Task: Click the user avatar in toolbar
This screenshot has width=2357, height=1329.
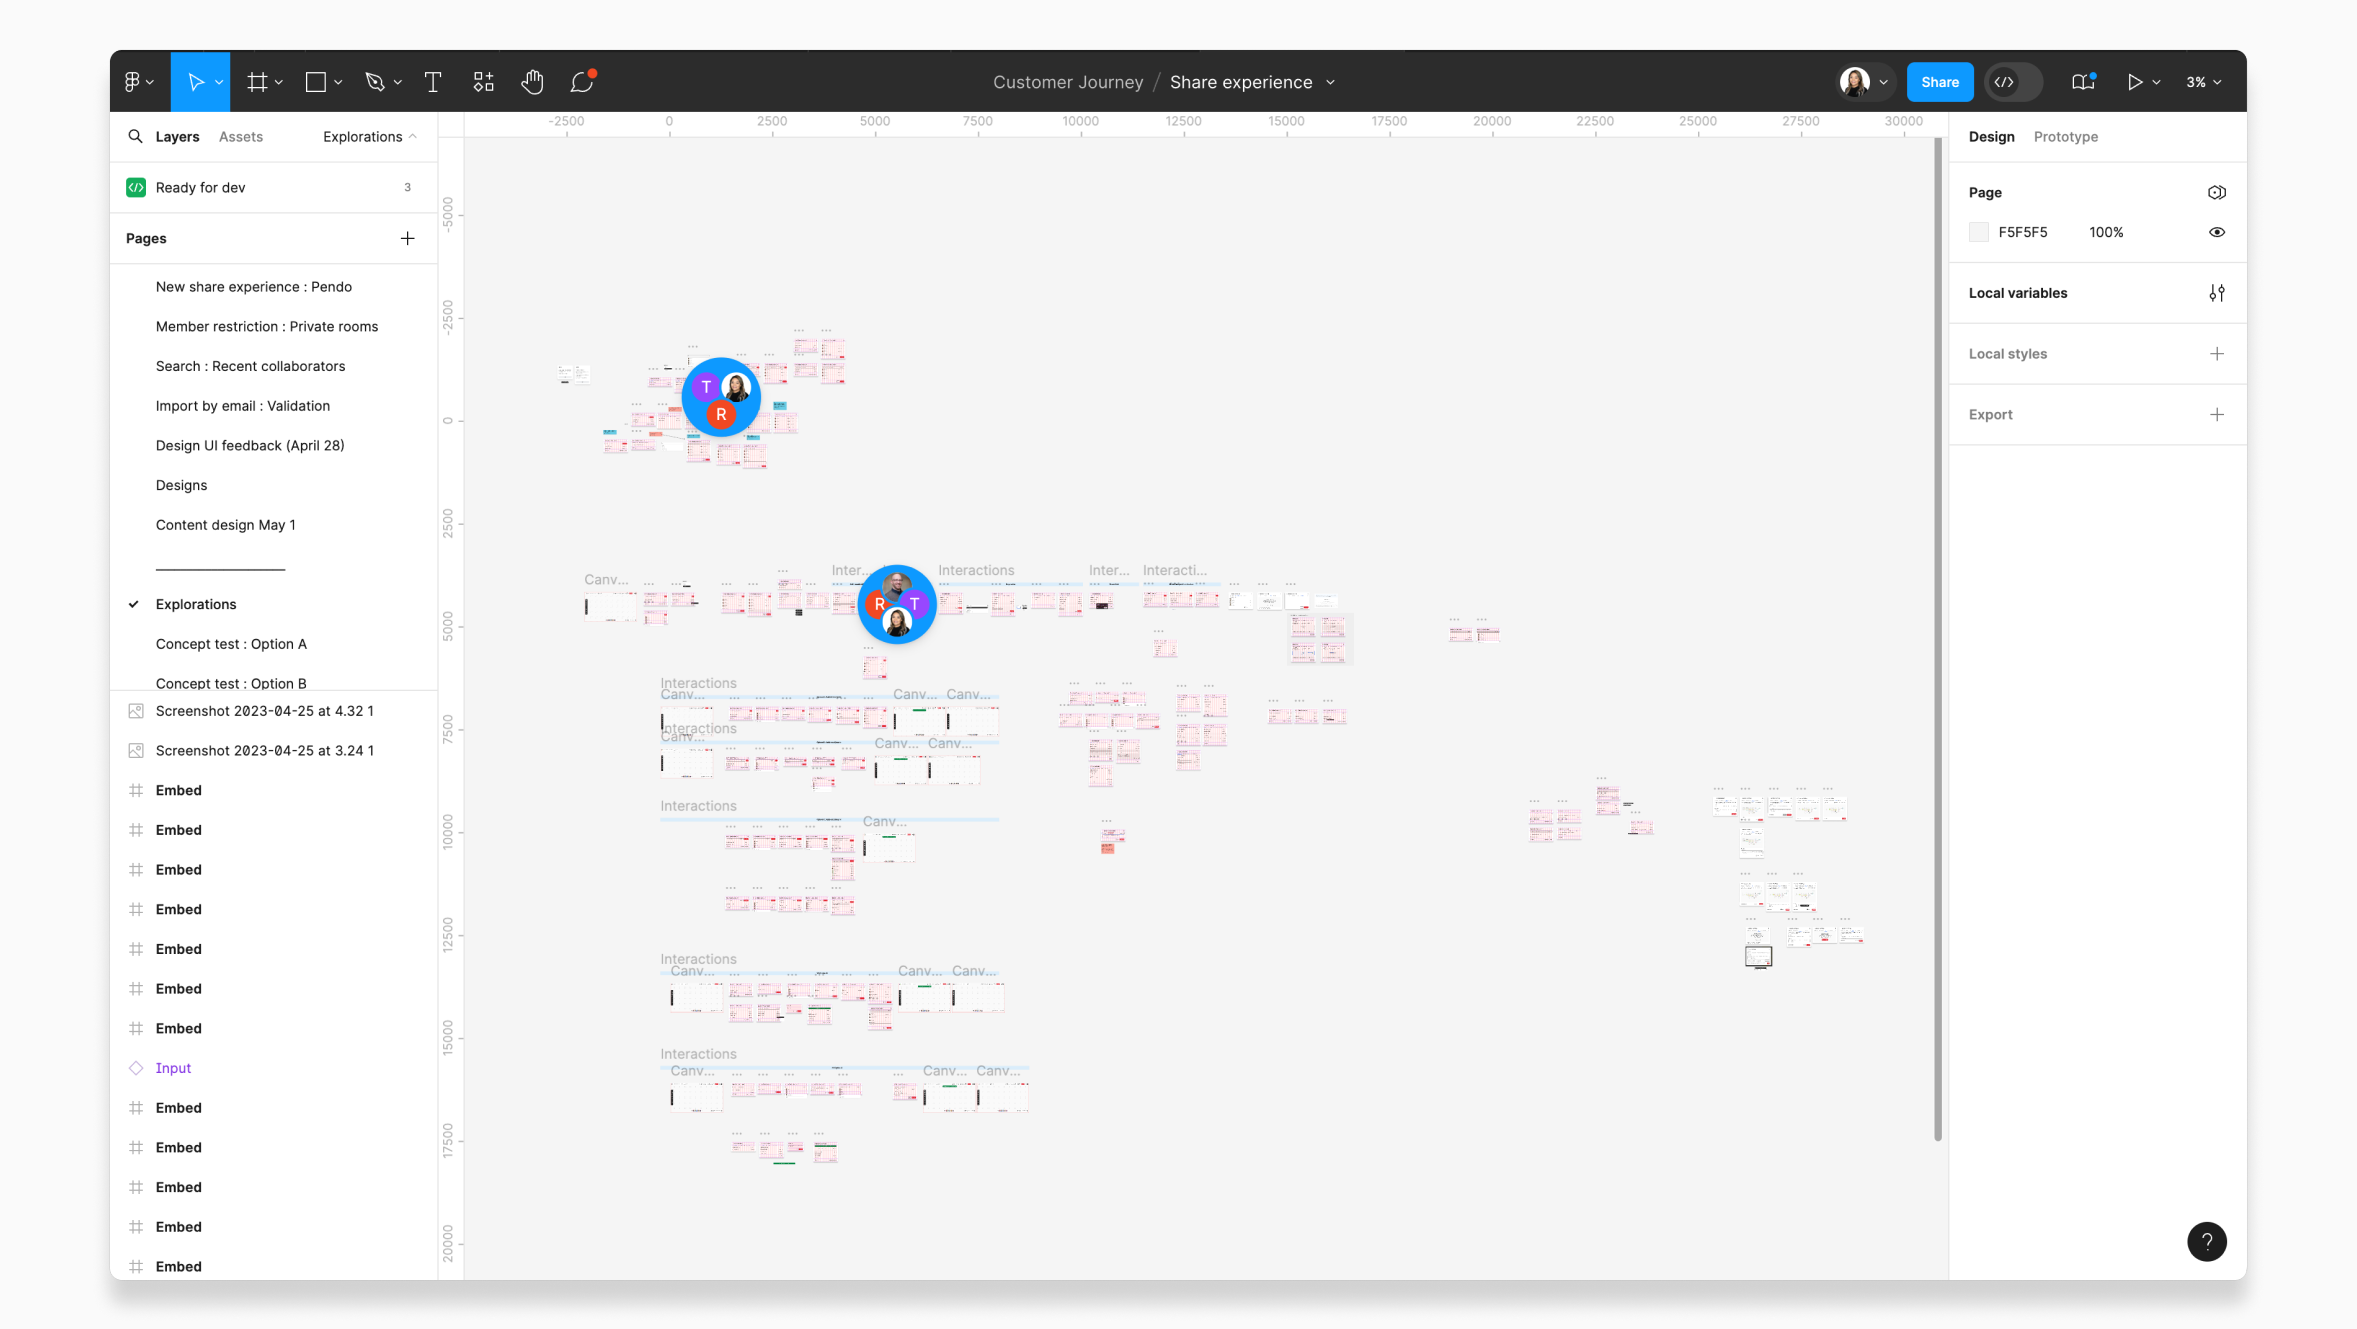Action: (1855, 82)
